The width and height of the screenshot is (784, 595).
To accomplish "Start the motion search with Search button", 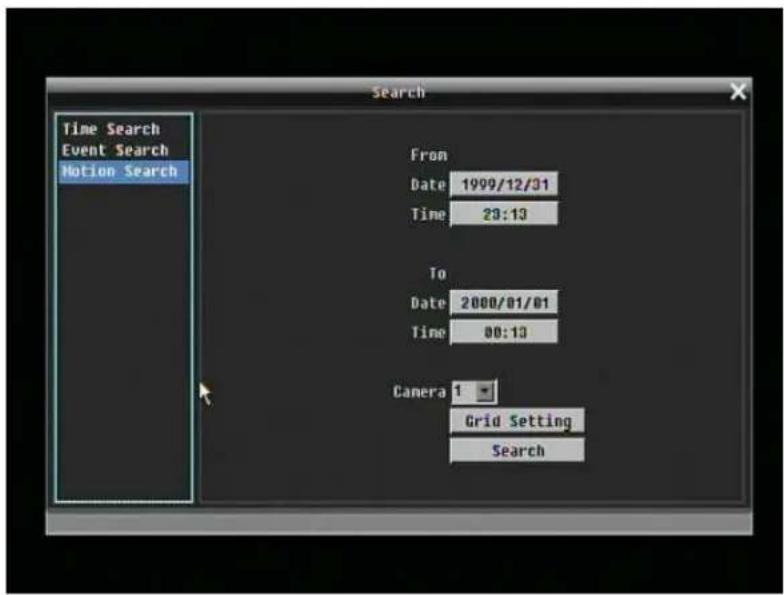I will pyautogui.click(x=518, y=450).
